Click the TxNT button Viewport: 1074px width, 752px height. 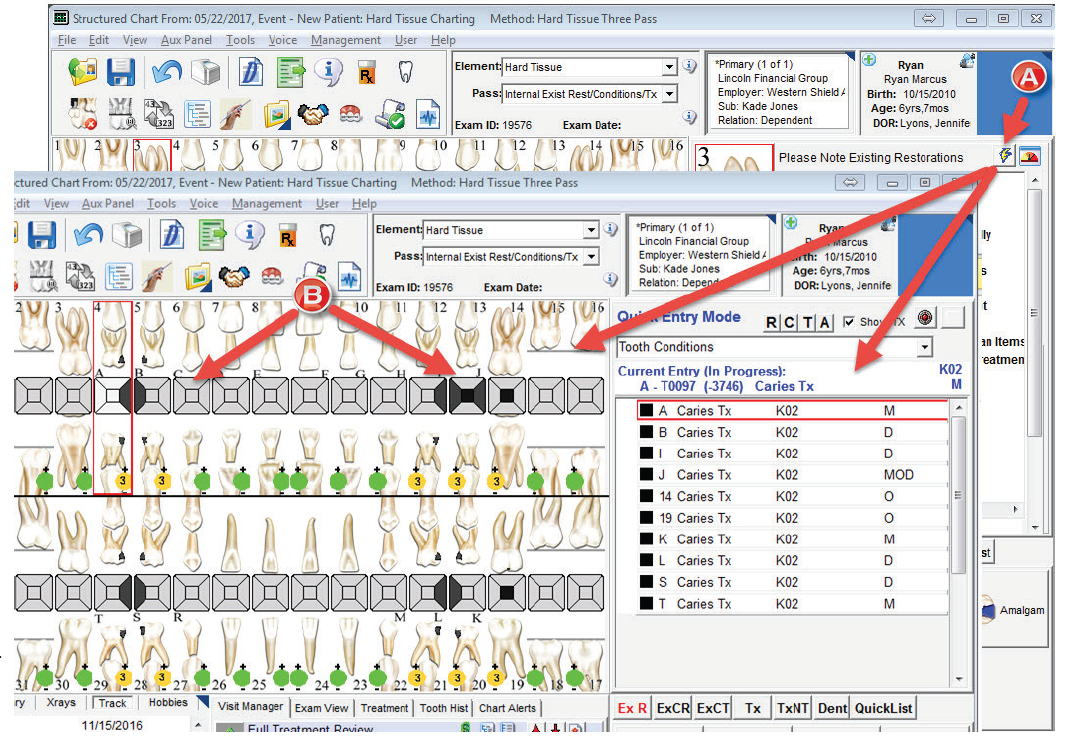792,708
